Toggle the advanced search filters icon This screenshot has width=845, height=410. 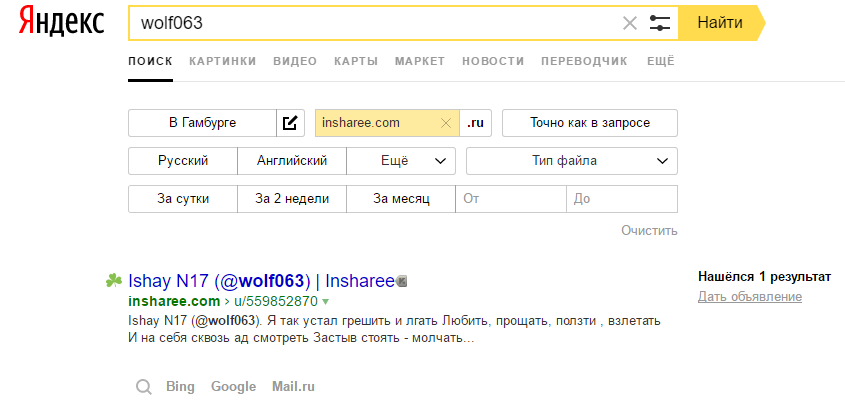660,23
